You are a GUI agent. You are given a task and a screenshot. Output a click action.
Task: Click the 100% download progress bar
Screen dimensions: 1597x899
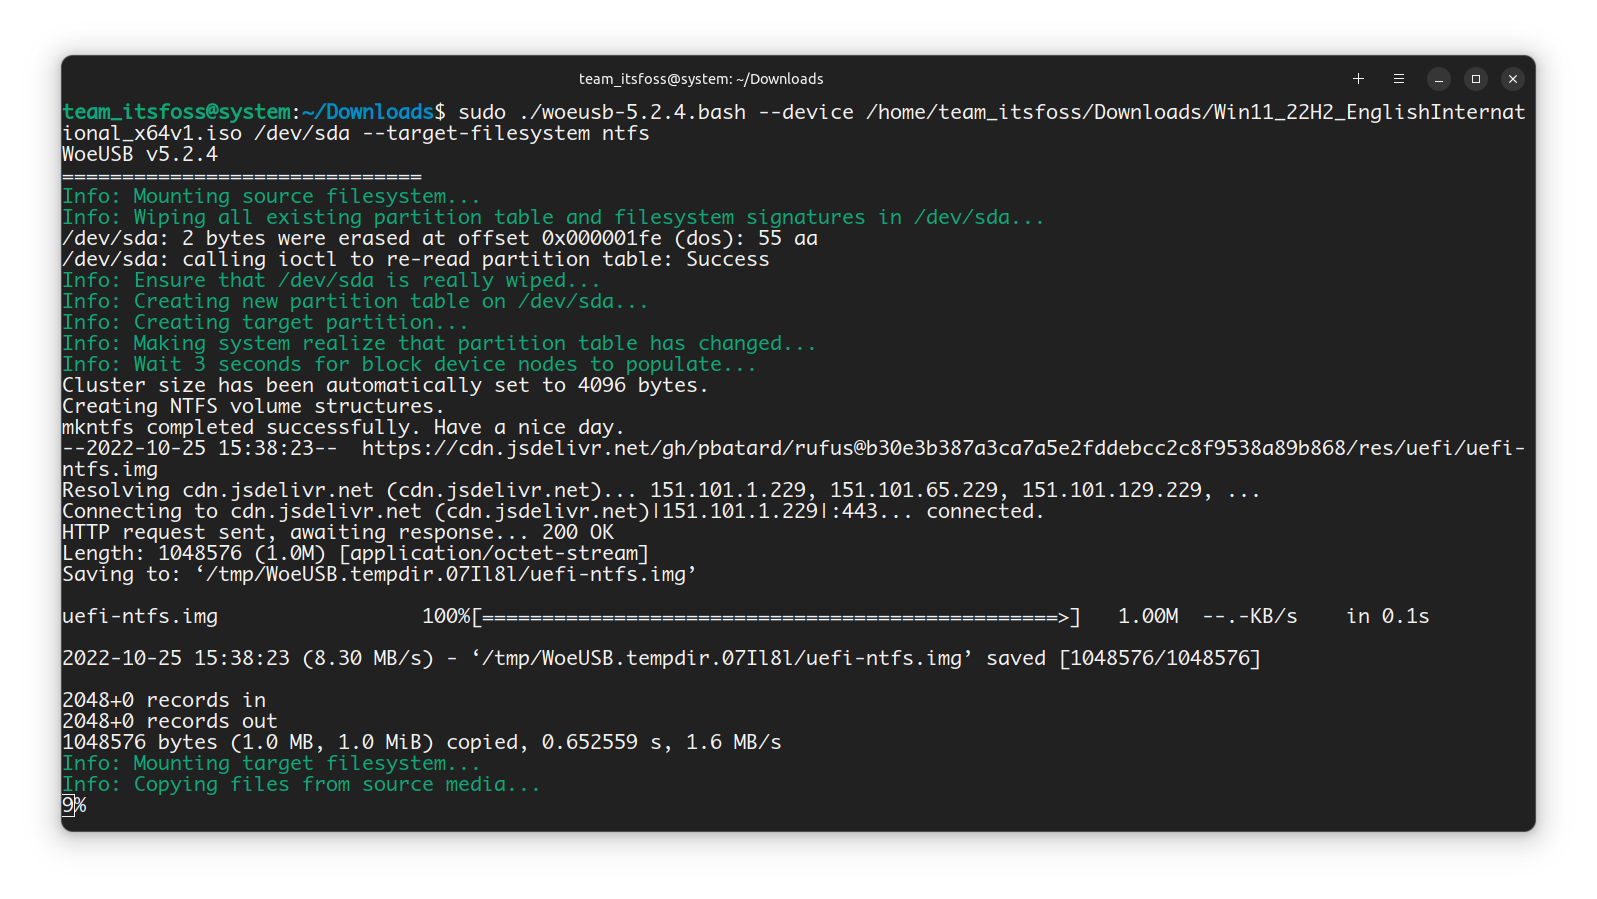751,616
